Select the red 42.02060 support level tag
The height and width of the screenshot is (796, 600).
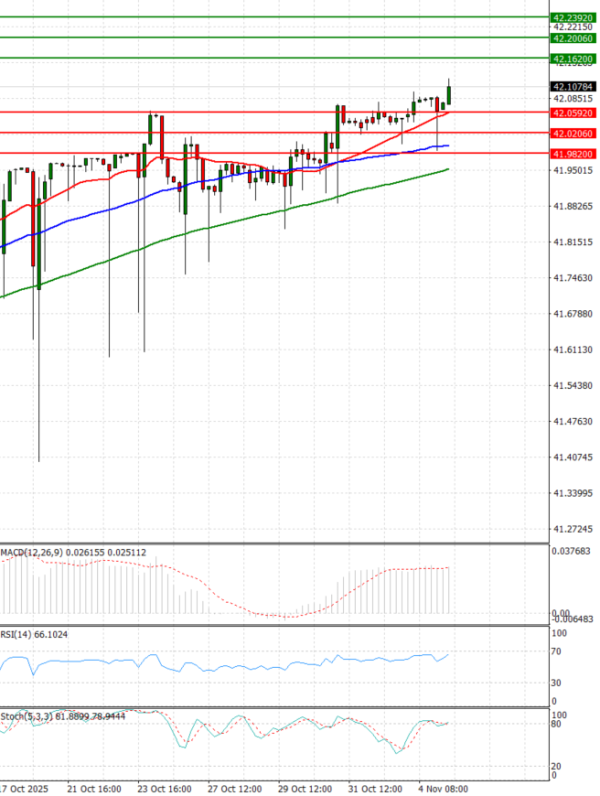click(574, 133)
